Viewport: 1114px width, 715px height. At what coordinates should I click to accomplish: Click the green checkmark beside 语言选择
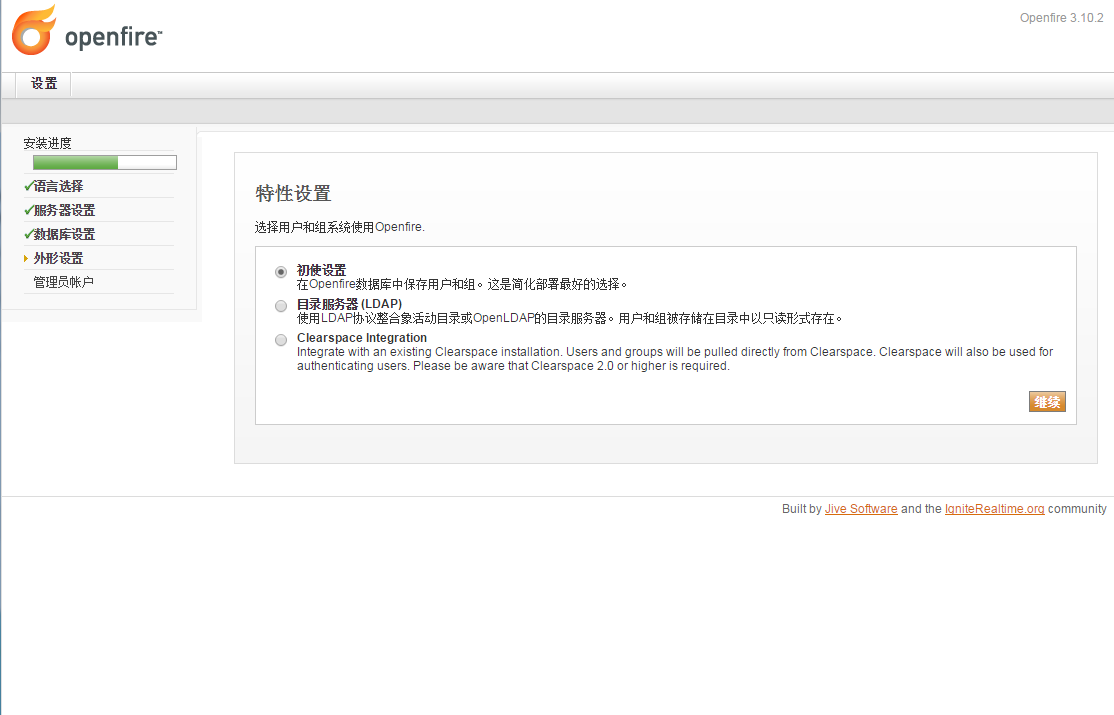pos(28,186)
